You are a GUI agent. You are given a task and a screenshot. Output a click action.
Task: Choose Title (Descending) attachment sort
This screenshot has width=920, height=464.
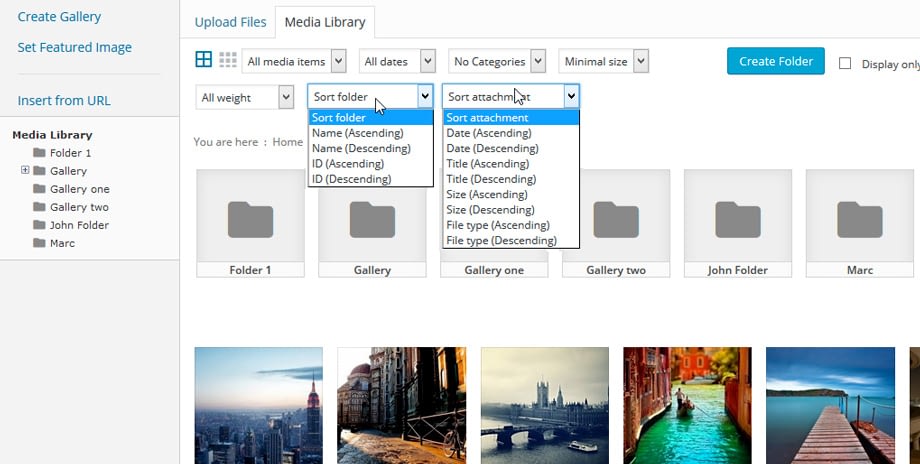(x=511, y=179)
